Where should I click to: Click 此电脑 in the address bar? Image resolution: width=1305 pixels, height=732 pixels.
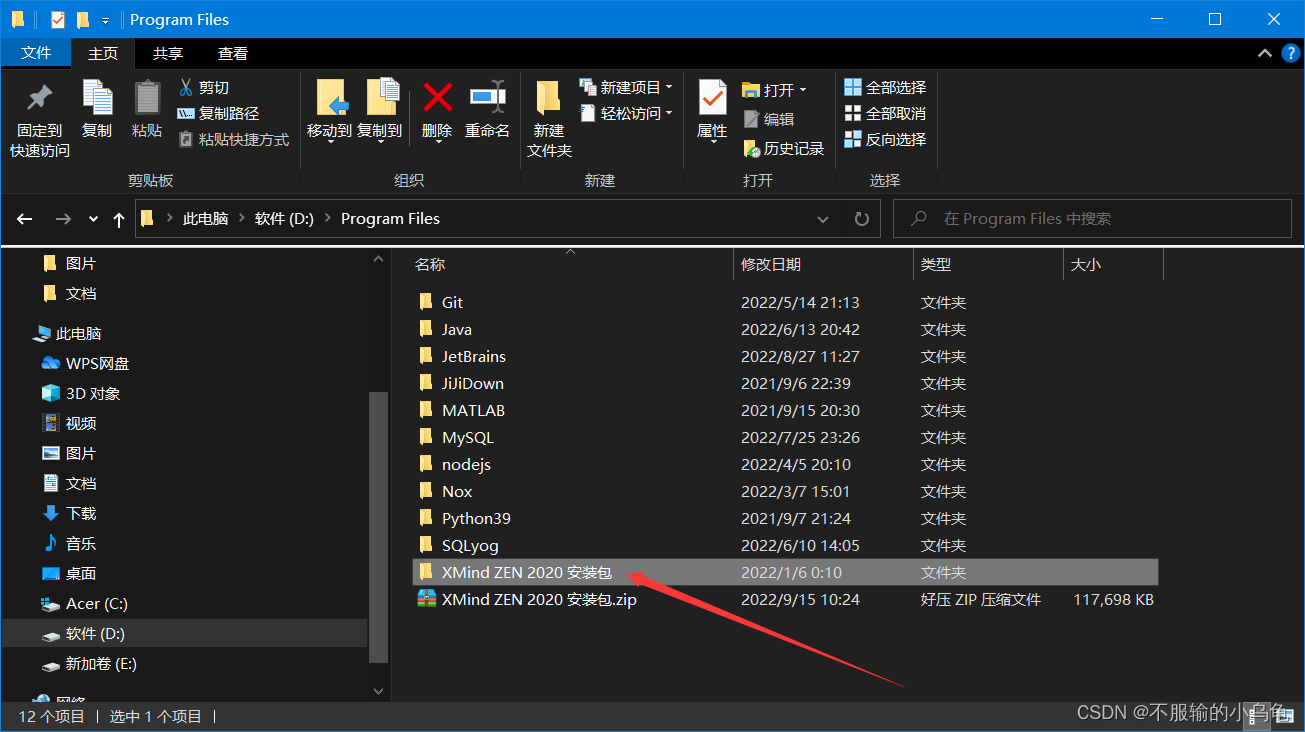pos(205,219)
